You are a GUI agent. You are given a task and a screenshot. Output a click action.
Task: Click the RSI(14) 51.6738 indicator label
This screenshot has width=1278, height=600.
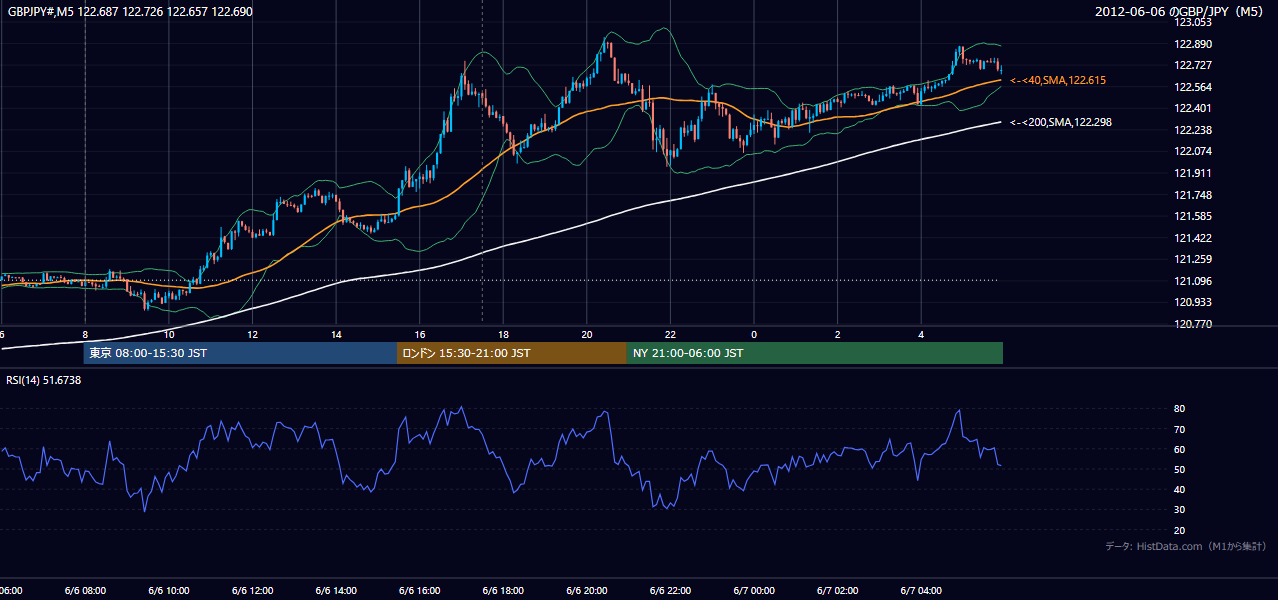44,380
